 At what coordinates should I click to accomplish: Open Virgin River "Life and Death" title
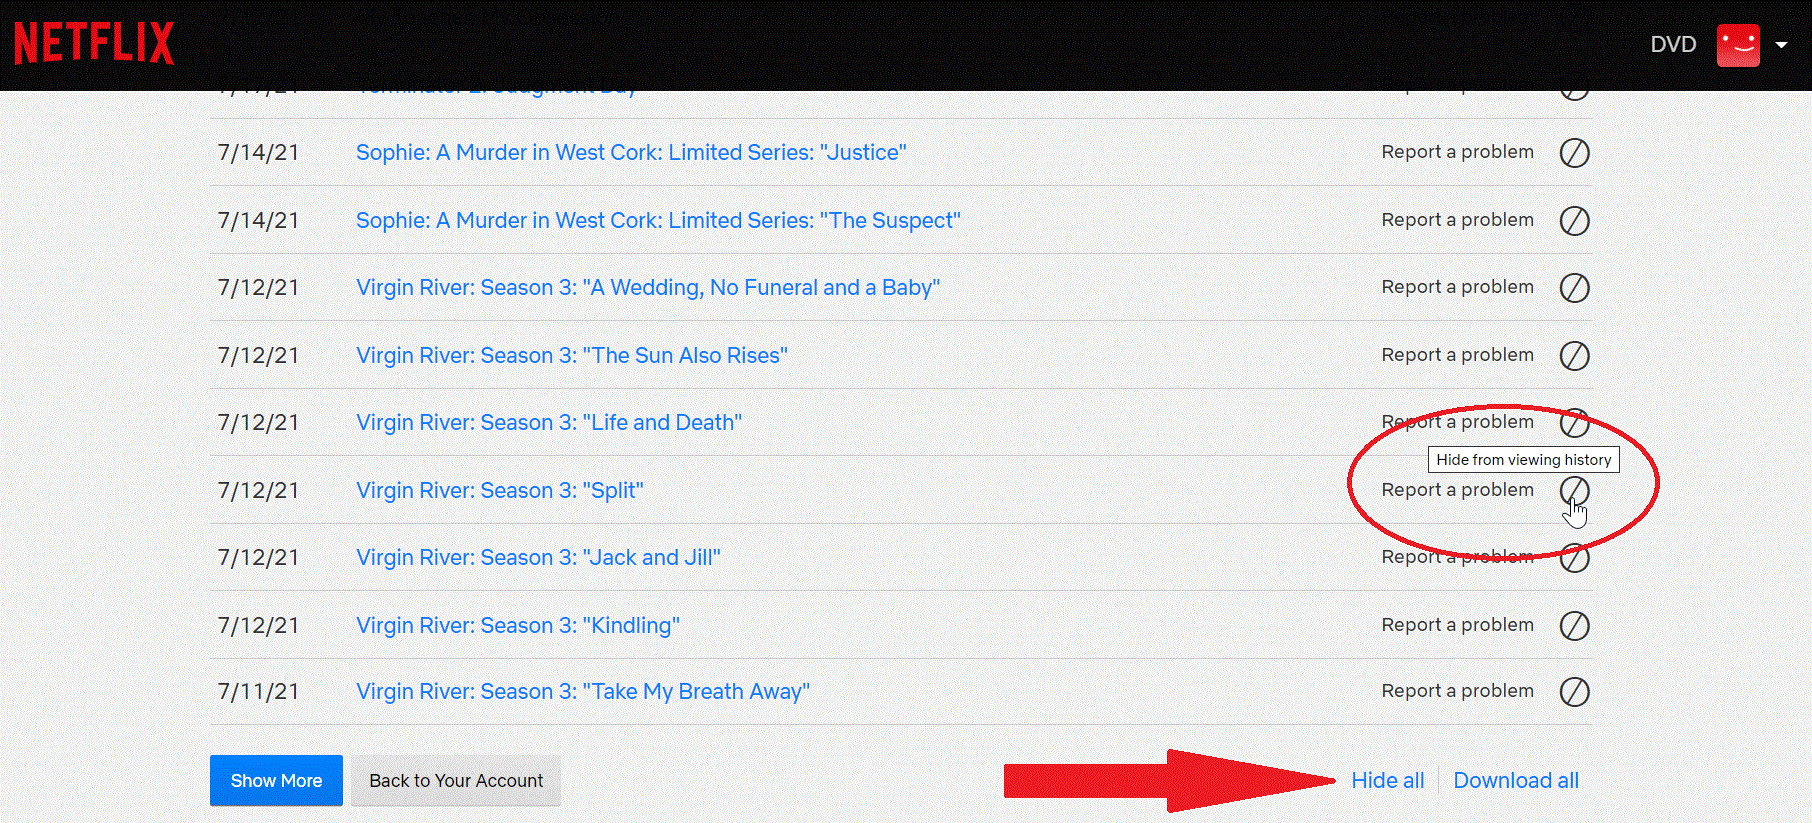549,423
